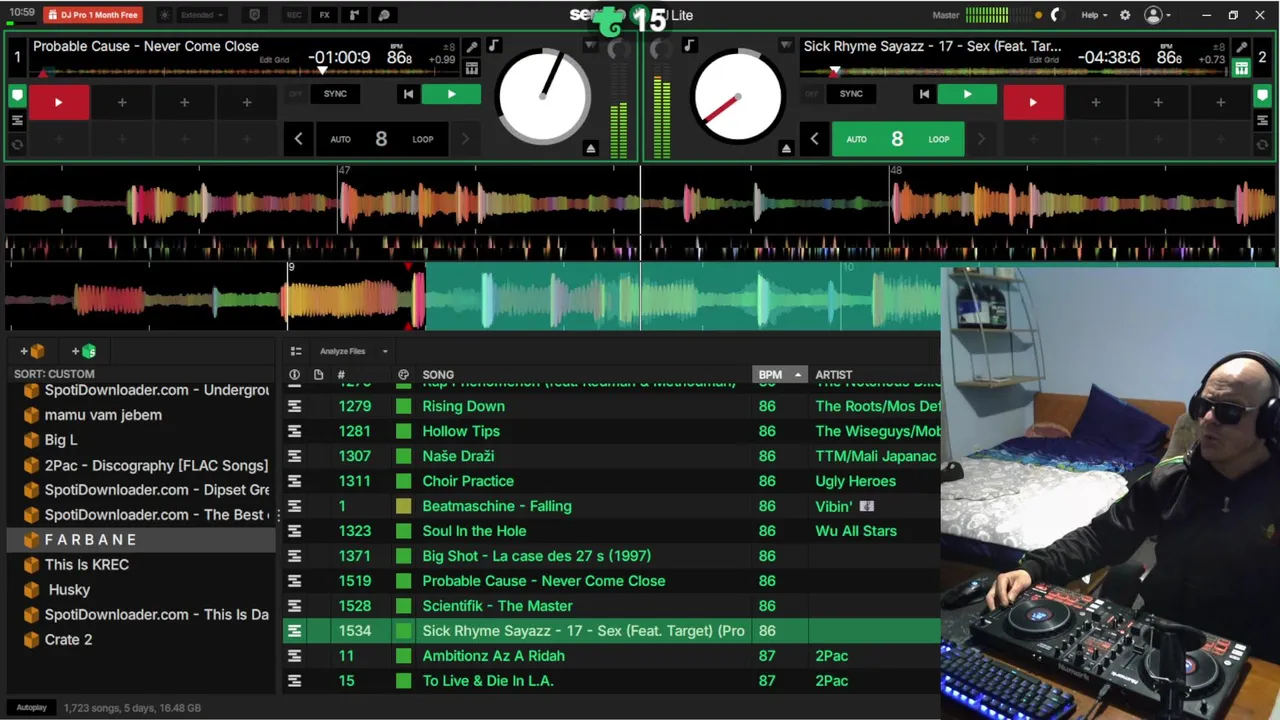Open the Extended view mode dropdown
Viewport: 1280px width, 720px height.
coord(201,15)
